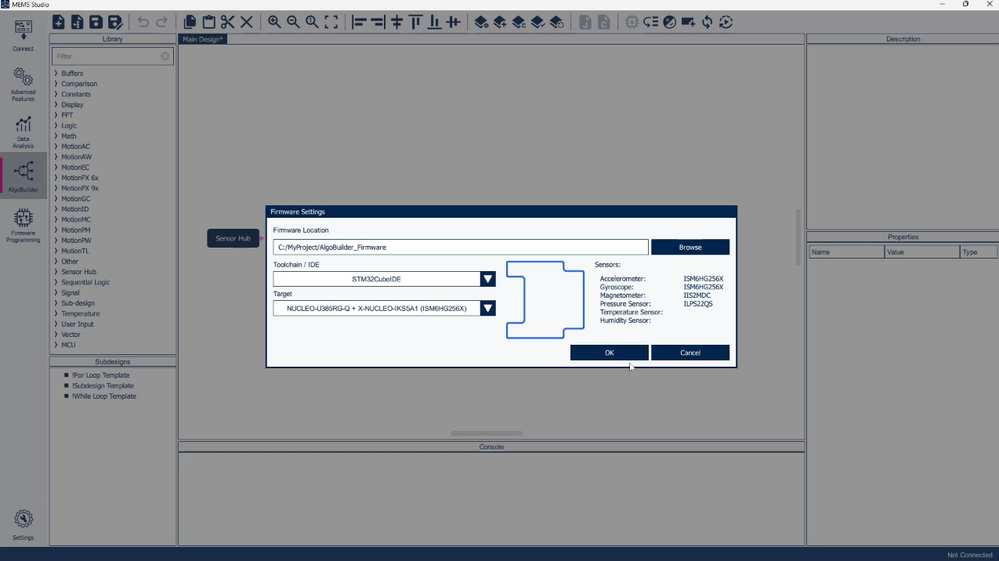
Task: Click the Vector library item
Action: click(71, 334)
